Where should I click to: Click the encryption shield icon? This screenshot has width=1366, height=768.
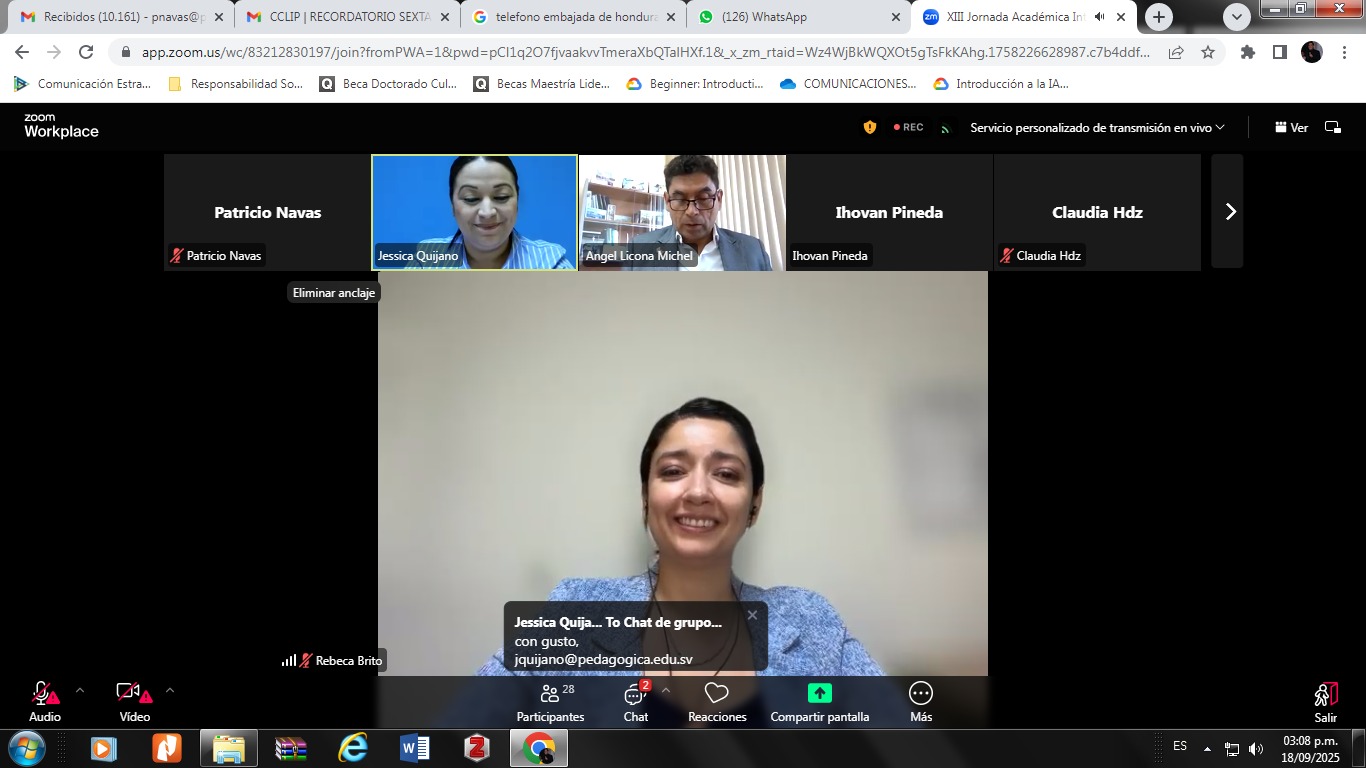(x=870, y=127)
